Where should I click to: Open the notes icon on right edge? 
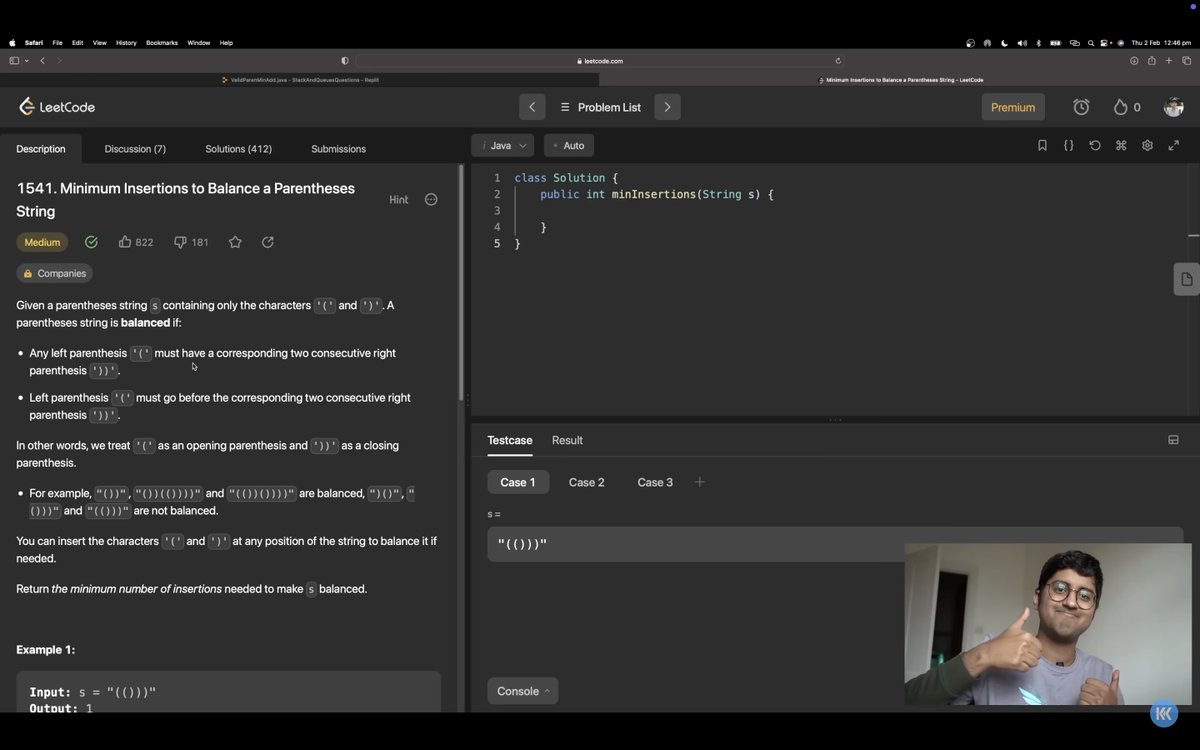tap(1186, 279)
